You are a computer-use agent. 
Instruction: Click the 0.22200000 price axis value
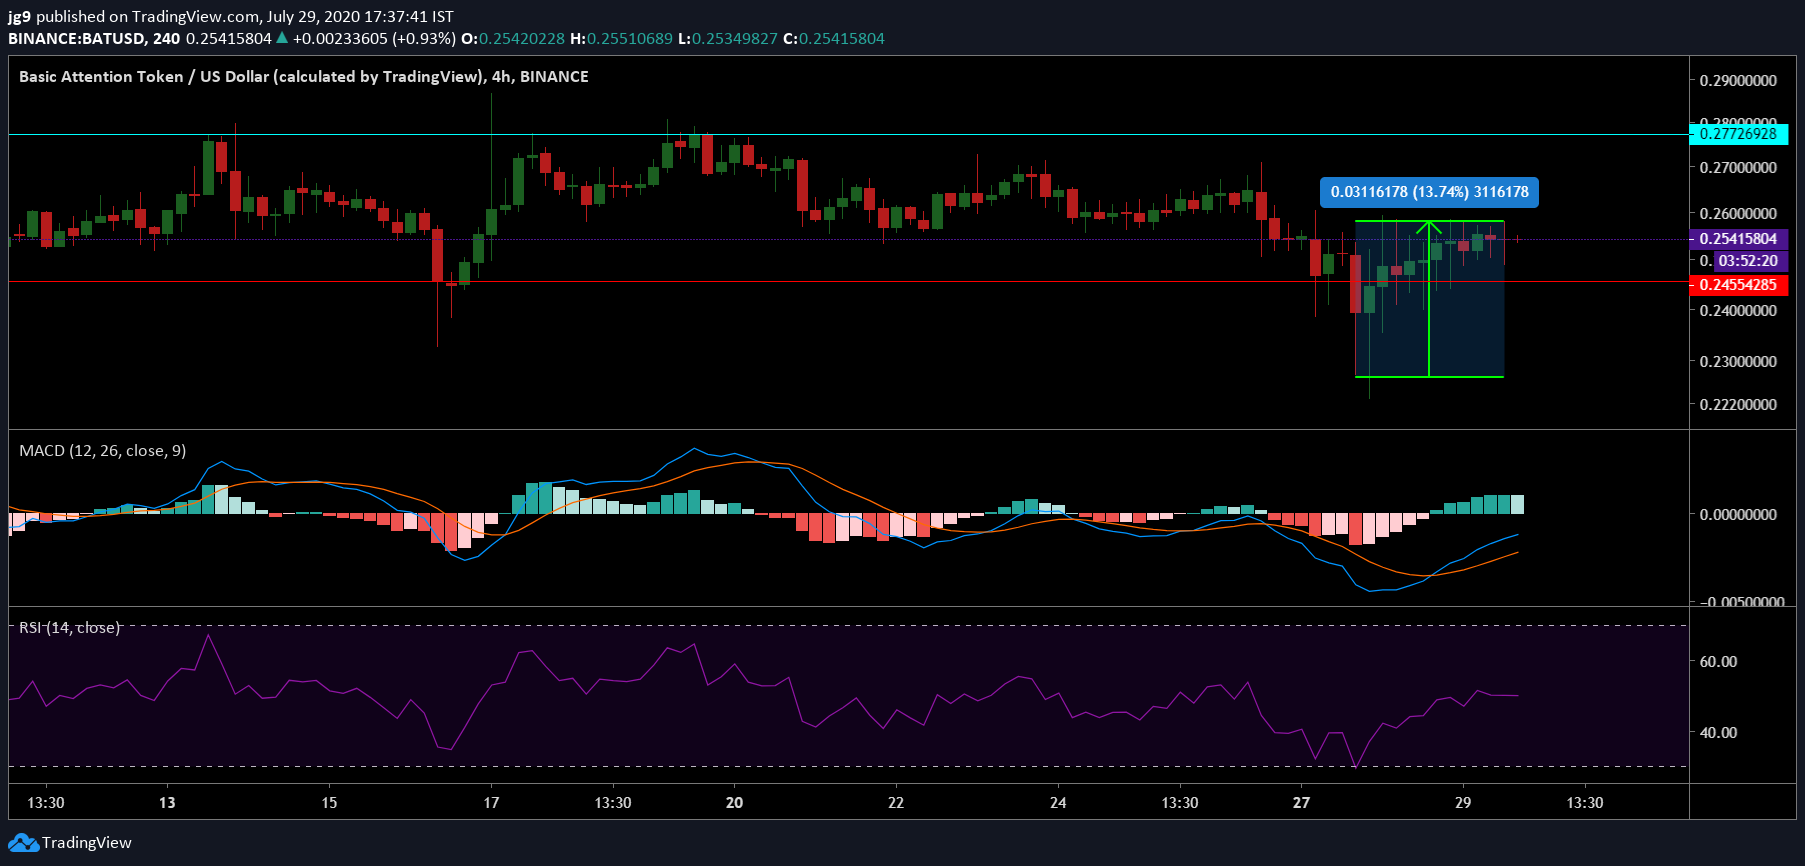tap(1738, 405)
